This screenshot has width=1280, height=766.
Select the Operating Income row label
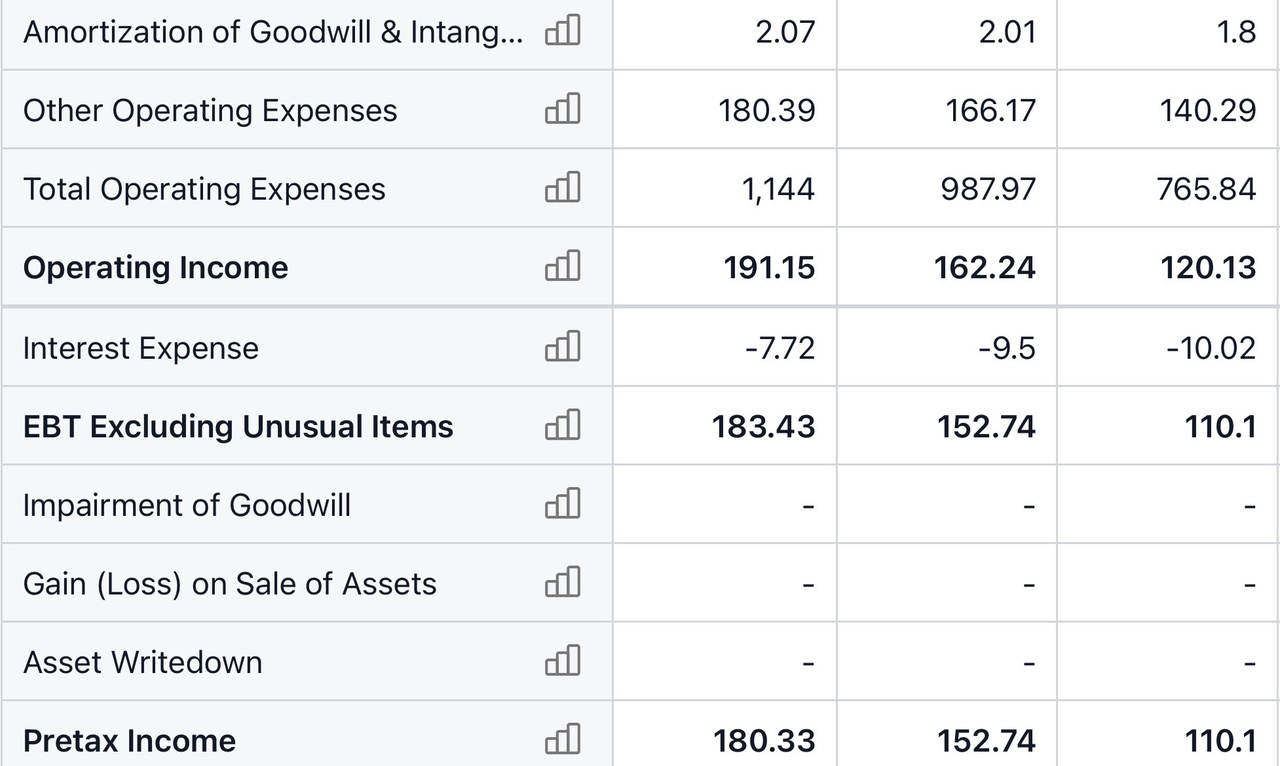155,267
